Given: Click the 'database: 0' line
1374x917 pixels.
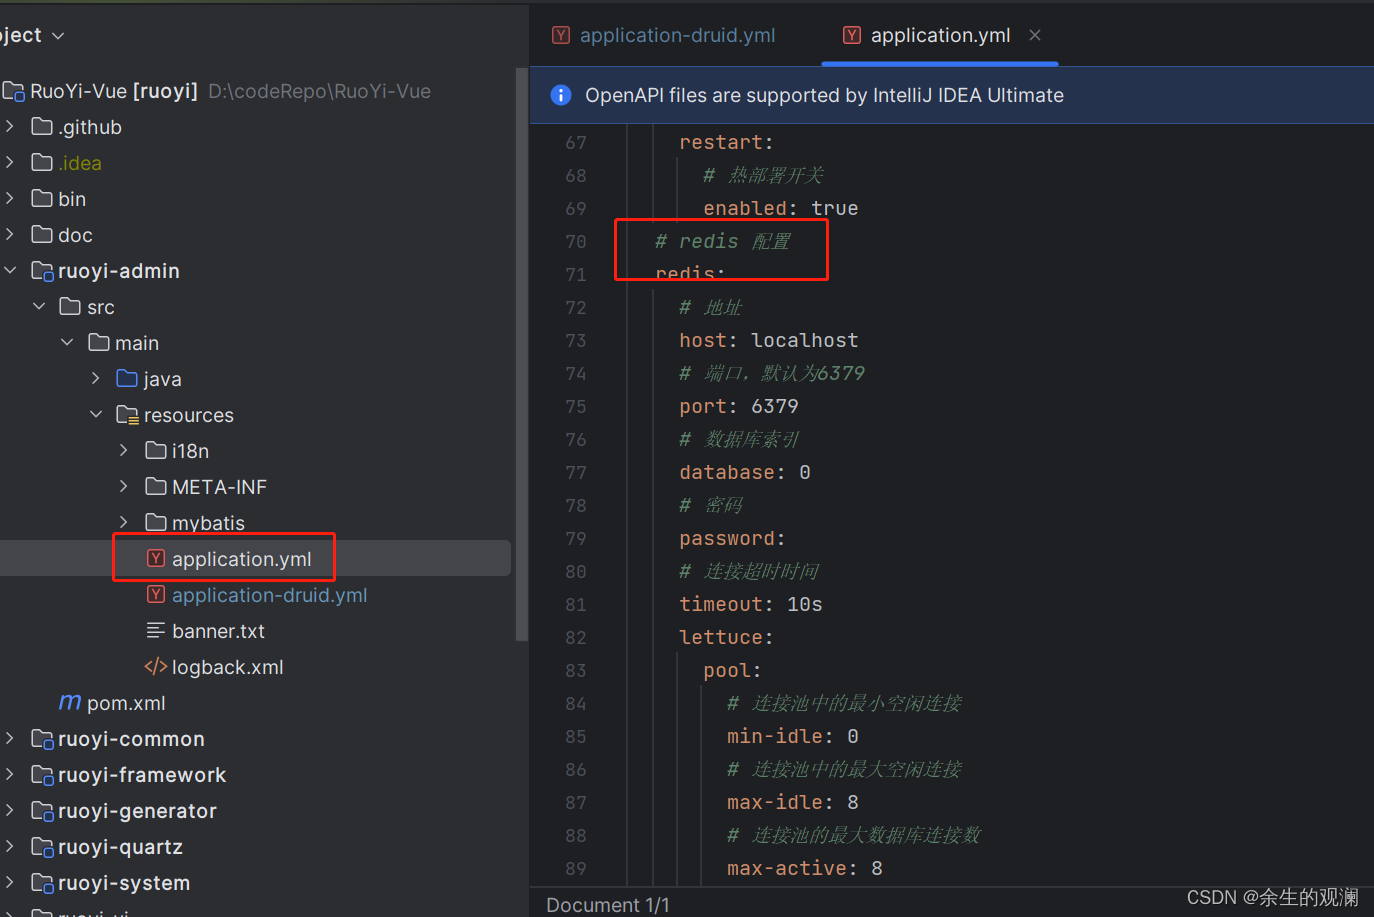Looking at the screenshot, I should coord(744,473).
